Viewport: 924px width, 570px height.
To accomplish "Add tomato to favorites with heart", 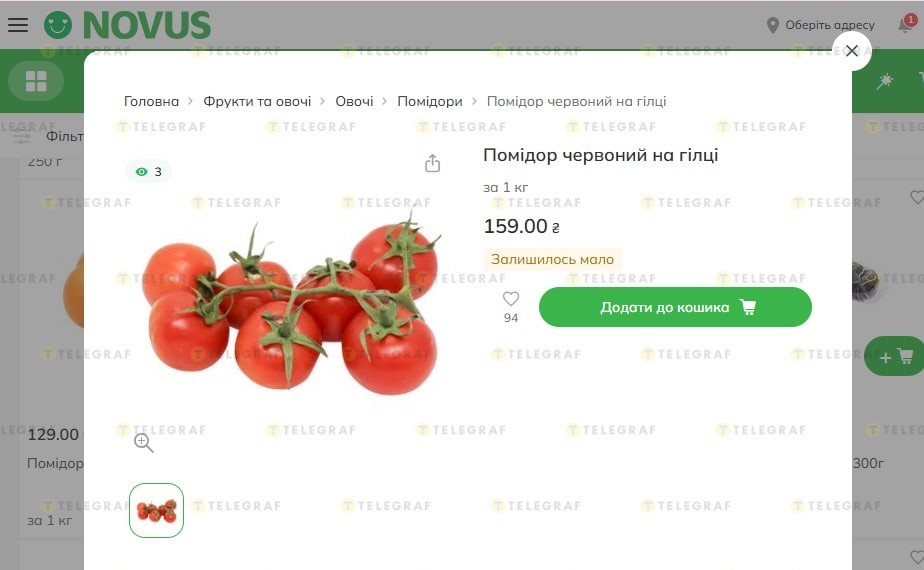I will coord(511,299).
